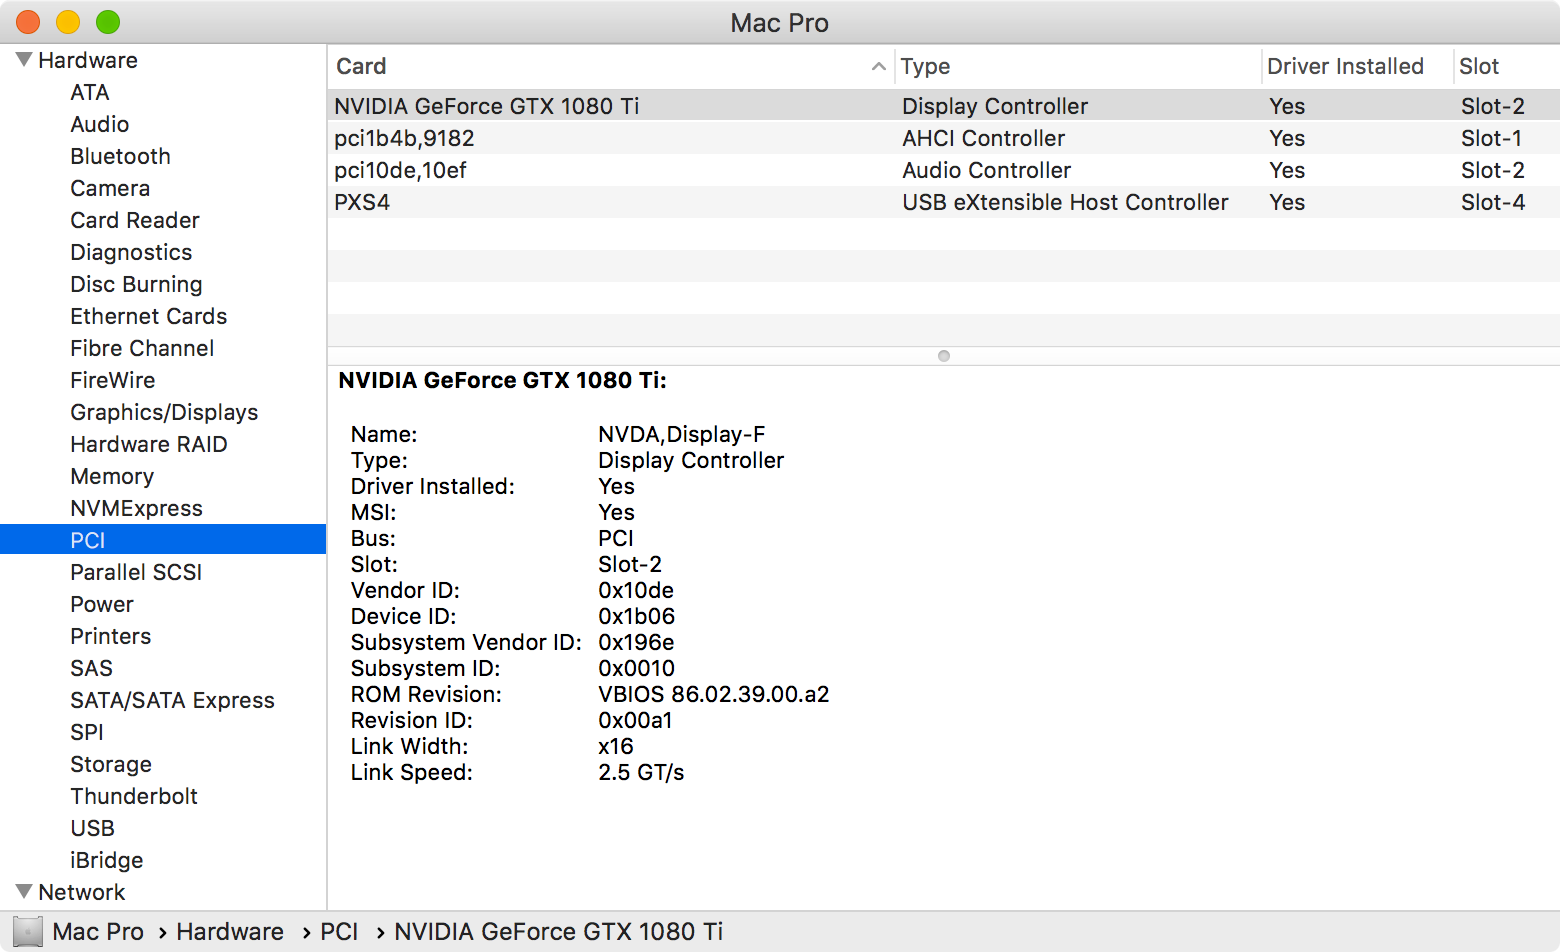Click Mac Pro in the path bar
Image resolution: width=1560 pixels, height=952 pixels.
(x=98, y=932)
